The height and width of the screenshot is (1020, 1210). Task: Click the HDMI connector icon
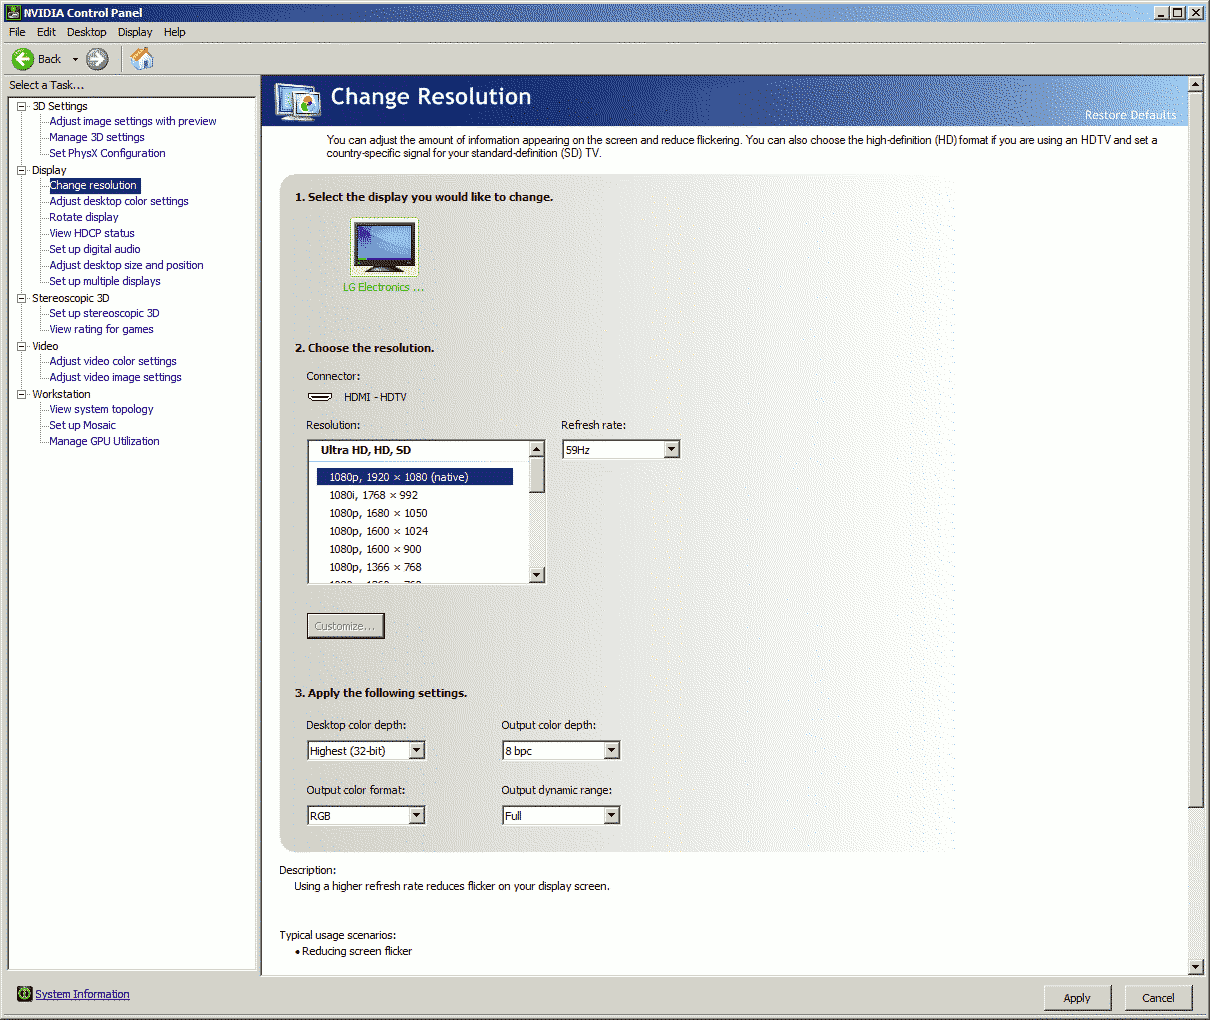tap(320, 397)
